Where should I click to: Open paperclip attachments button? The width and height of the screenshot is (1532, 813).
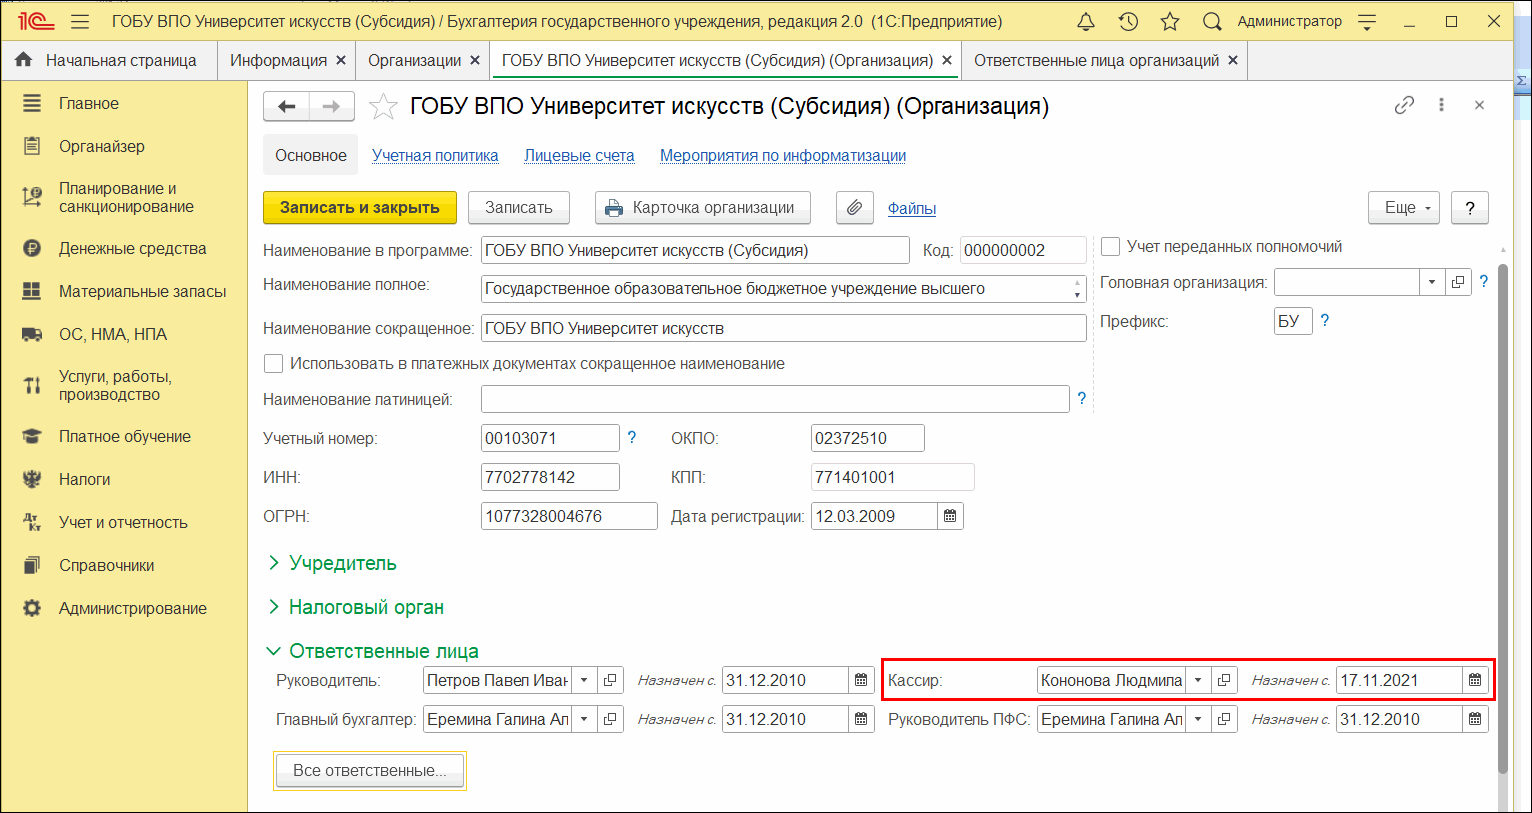854,208
